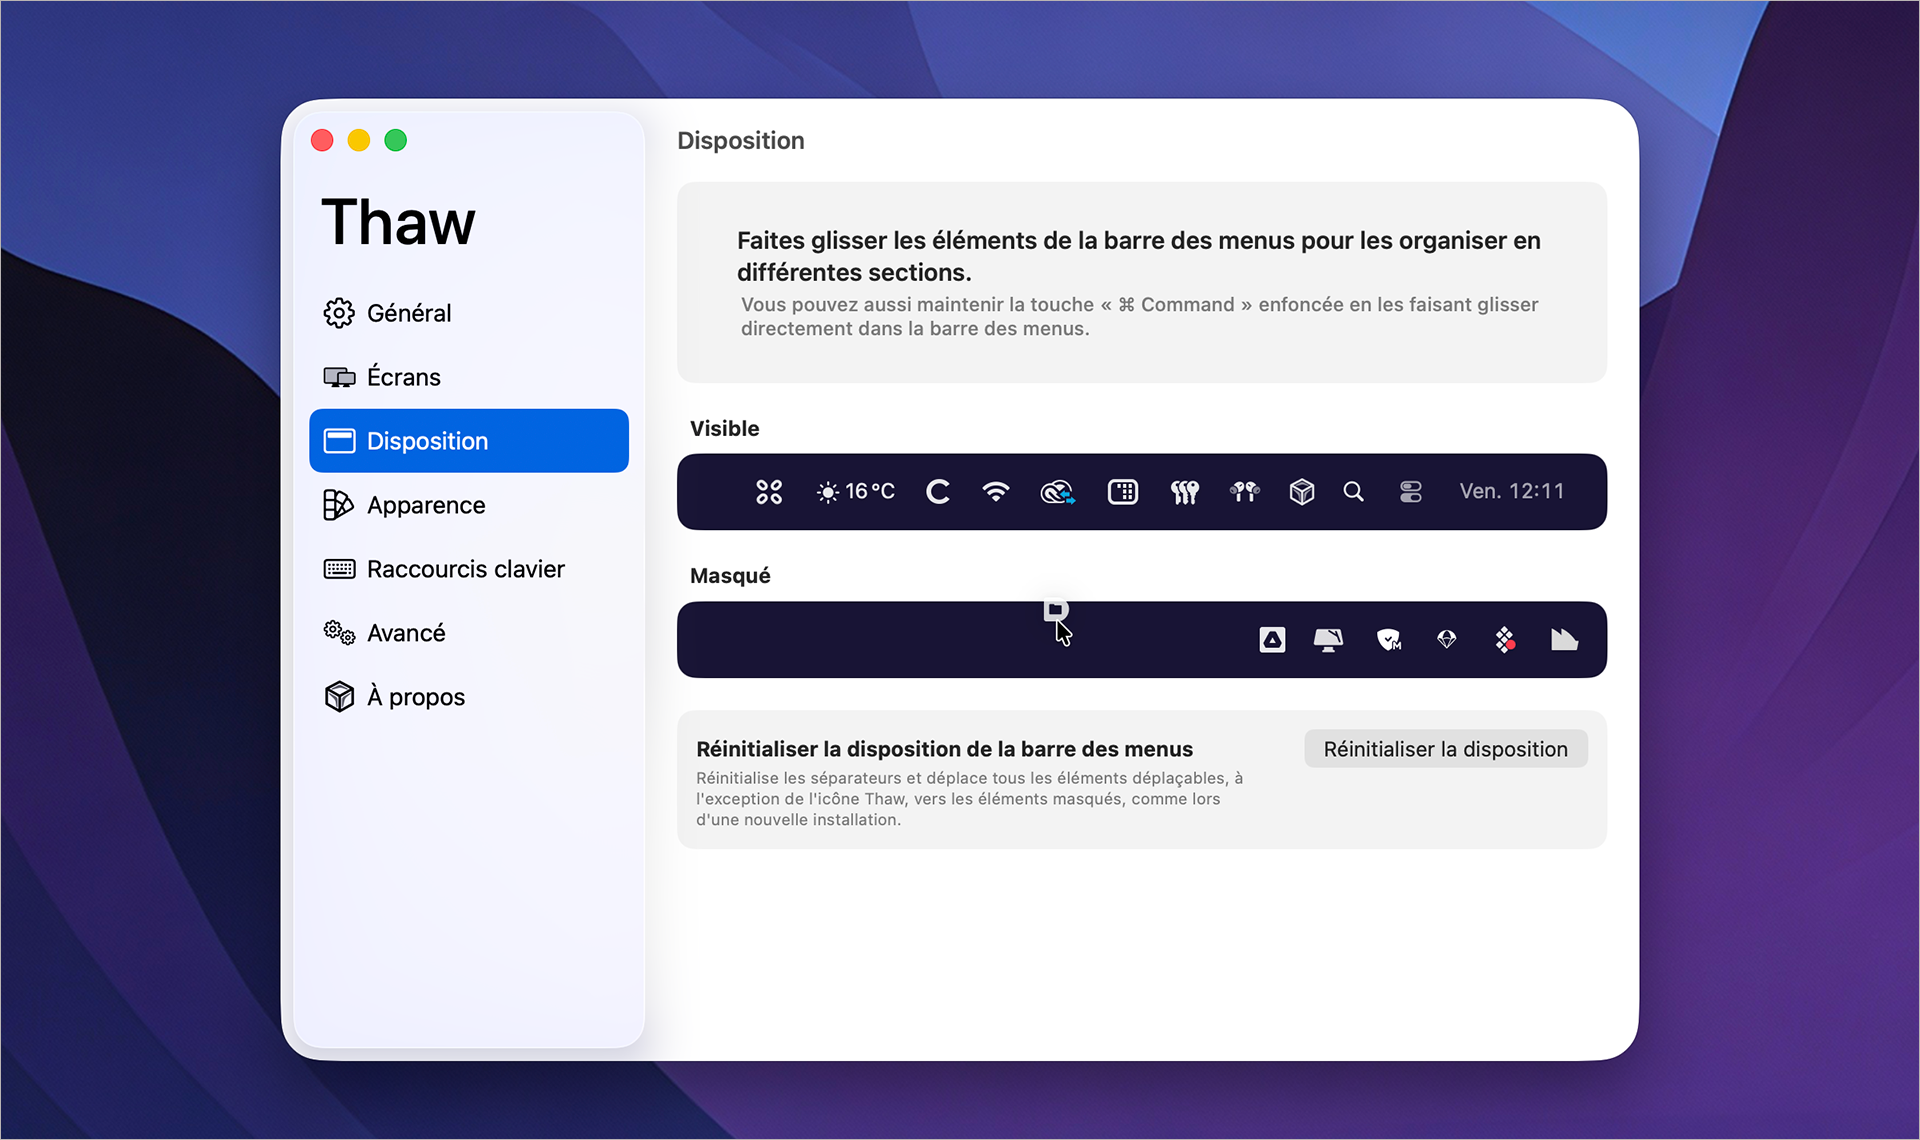Click the three keys icon
Image resolution: width=1920 pixels, height=1140 pixels.
(1185, 492)
